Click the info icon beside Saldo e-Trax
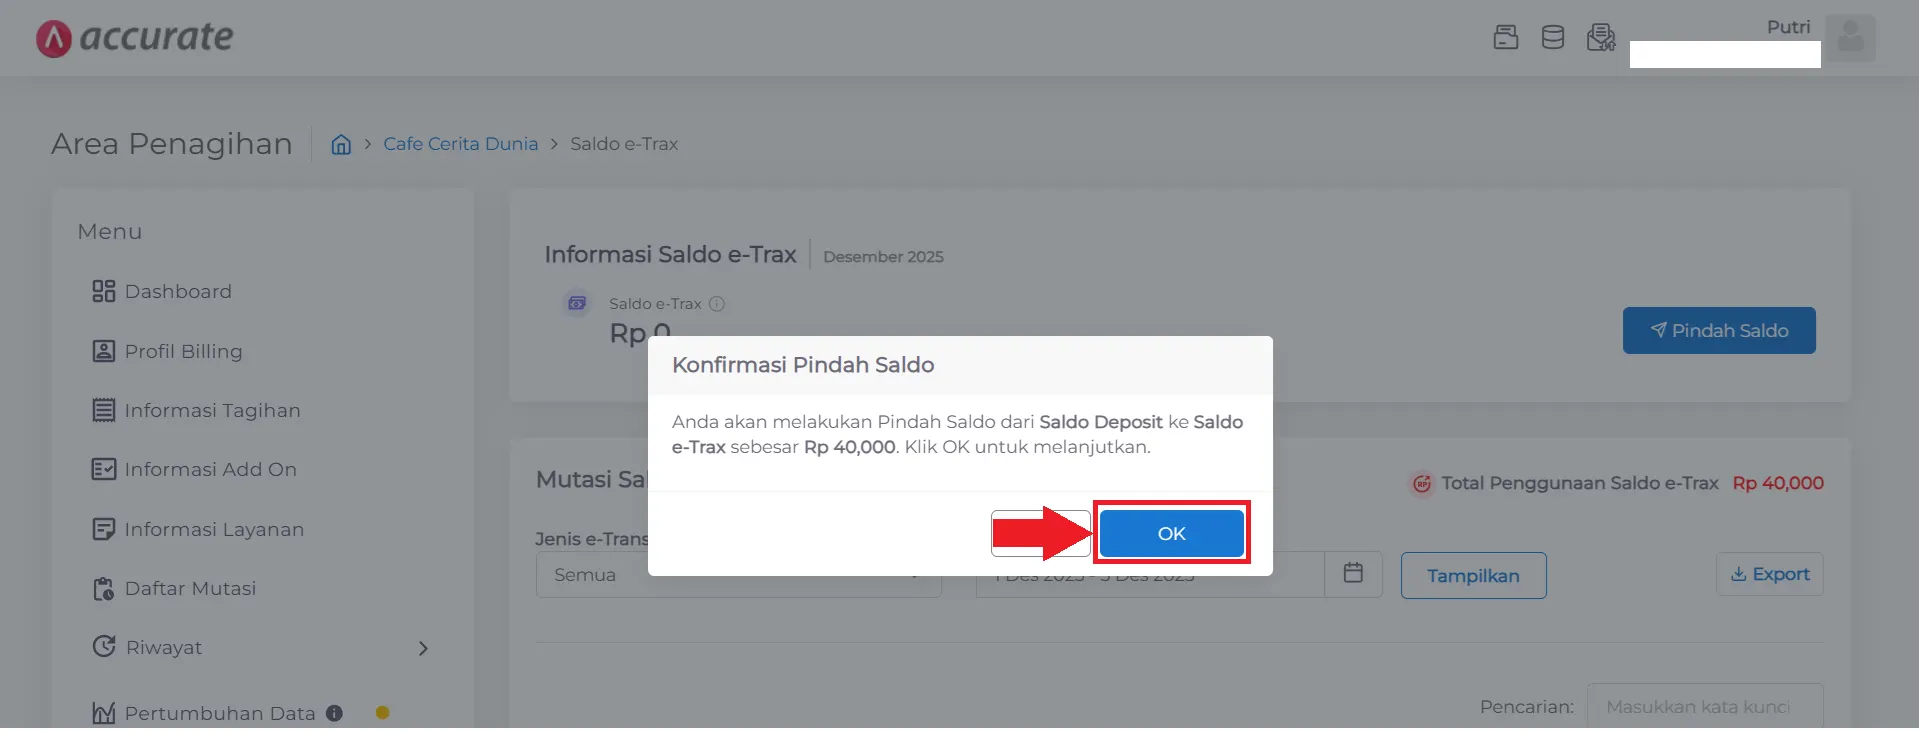 click(716, 303)
